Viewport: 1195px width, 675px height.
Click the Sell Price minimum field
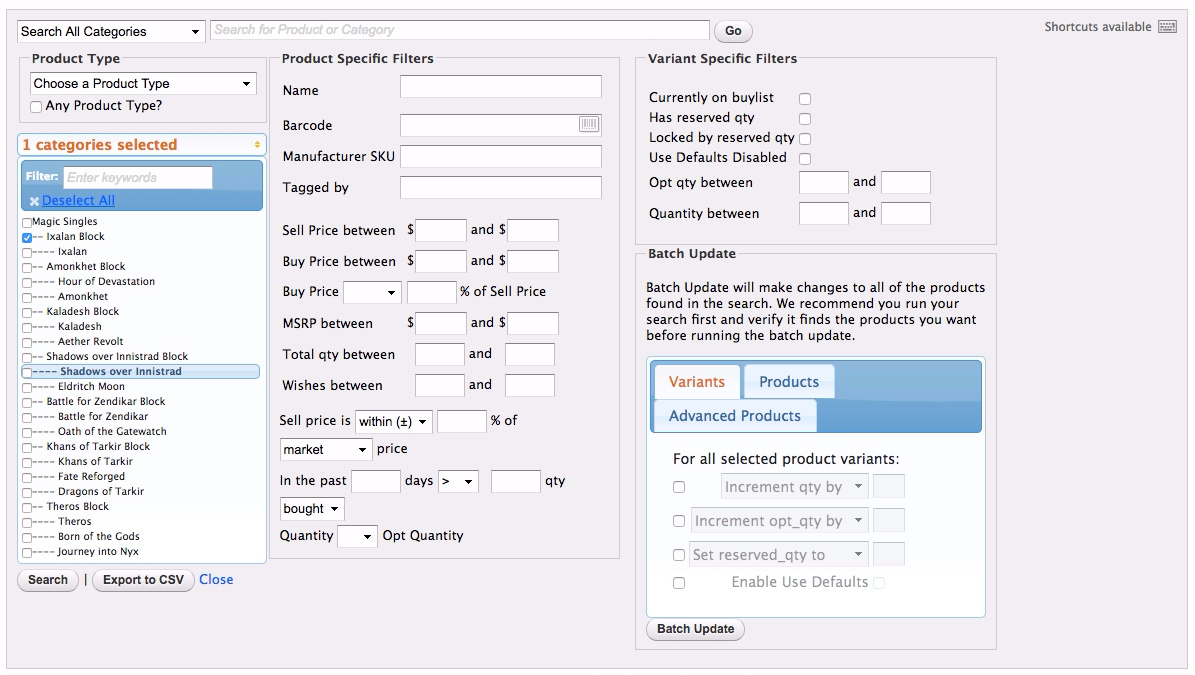(x=441, y=230)
